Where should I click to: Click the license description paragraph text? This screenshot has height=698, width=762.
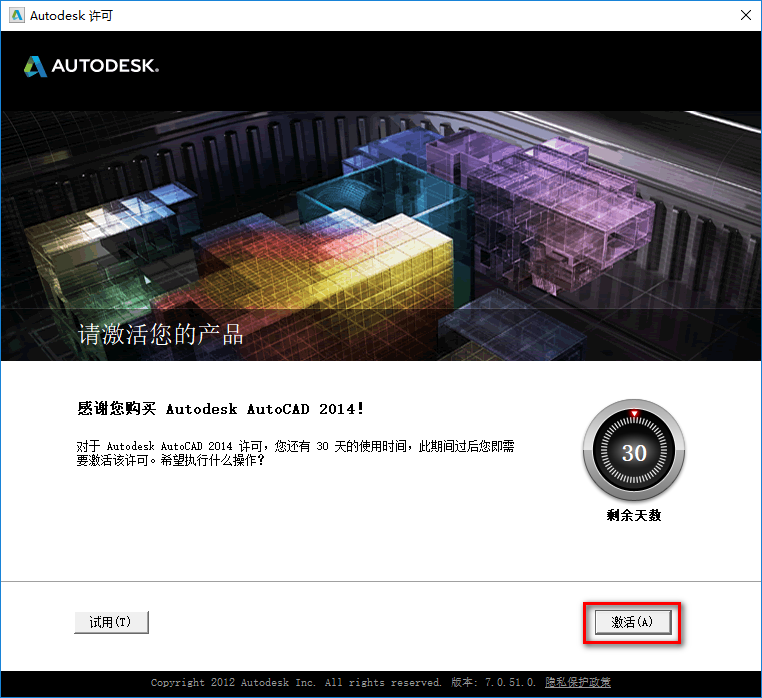click(x=300, y=454)
